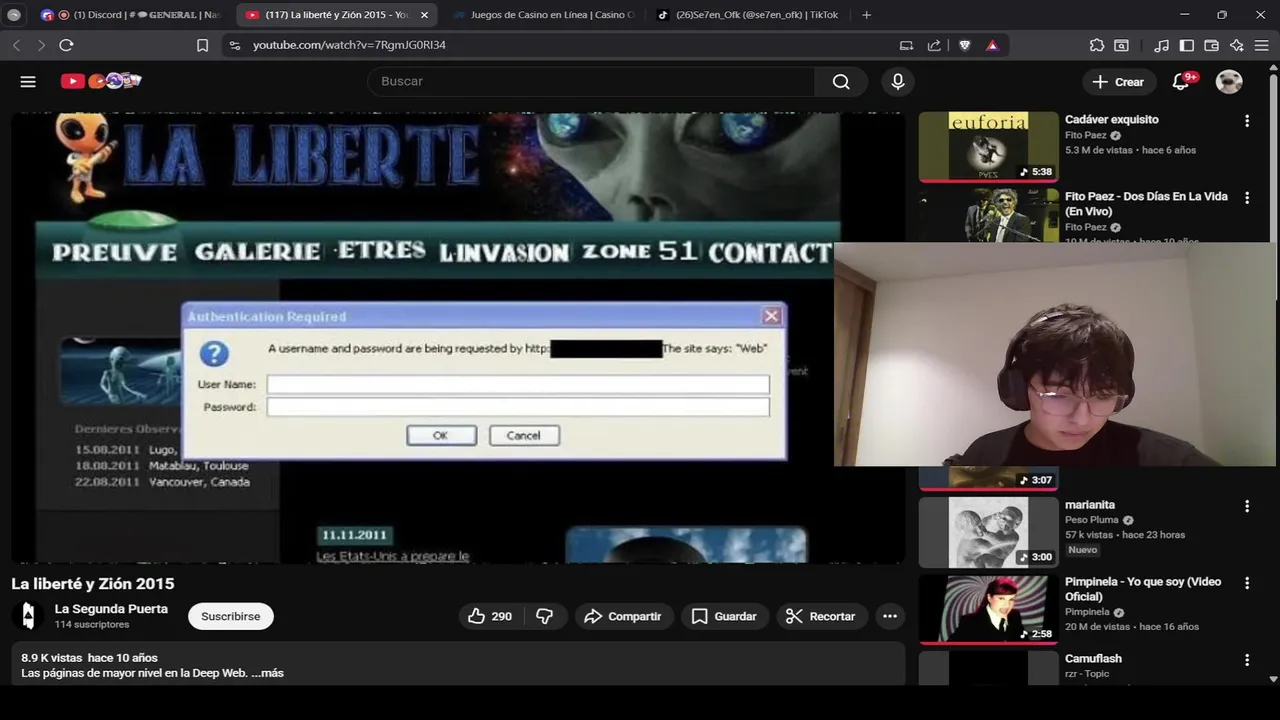Open the Brave main menu
Viewport: 1280px width, 720px height.
click(x=1261, y=45)
